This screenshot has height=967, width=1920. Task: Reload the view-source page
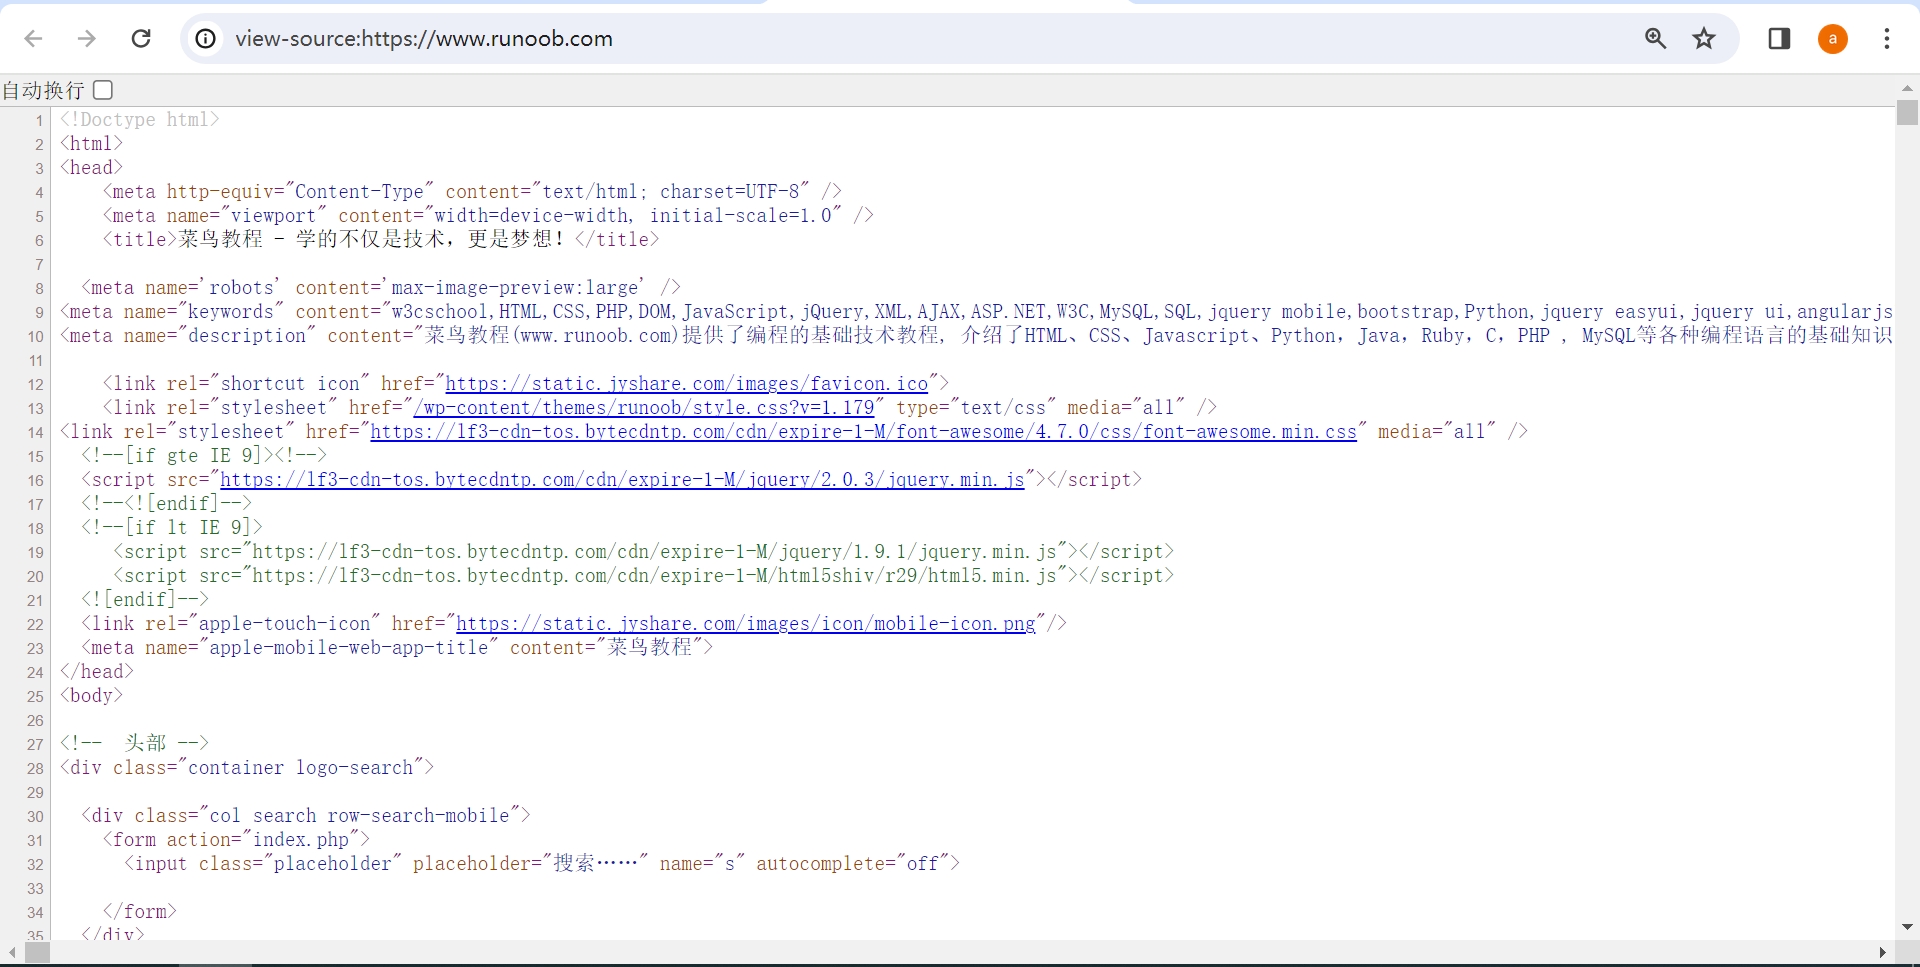click(141, 39)
